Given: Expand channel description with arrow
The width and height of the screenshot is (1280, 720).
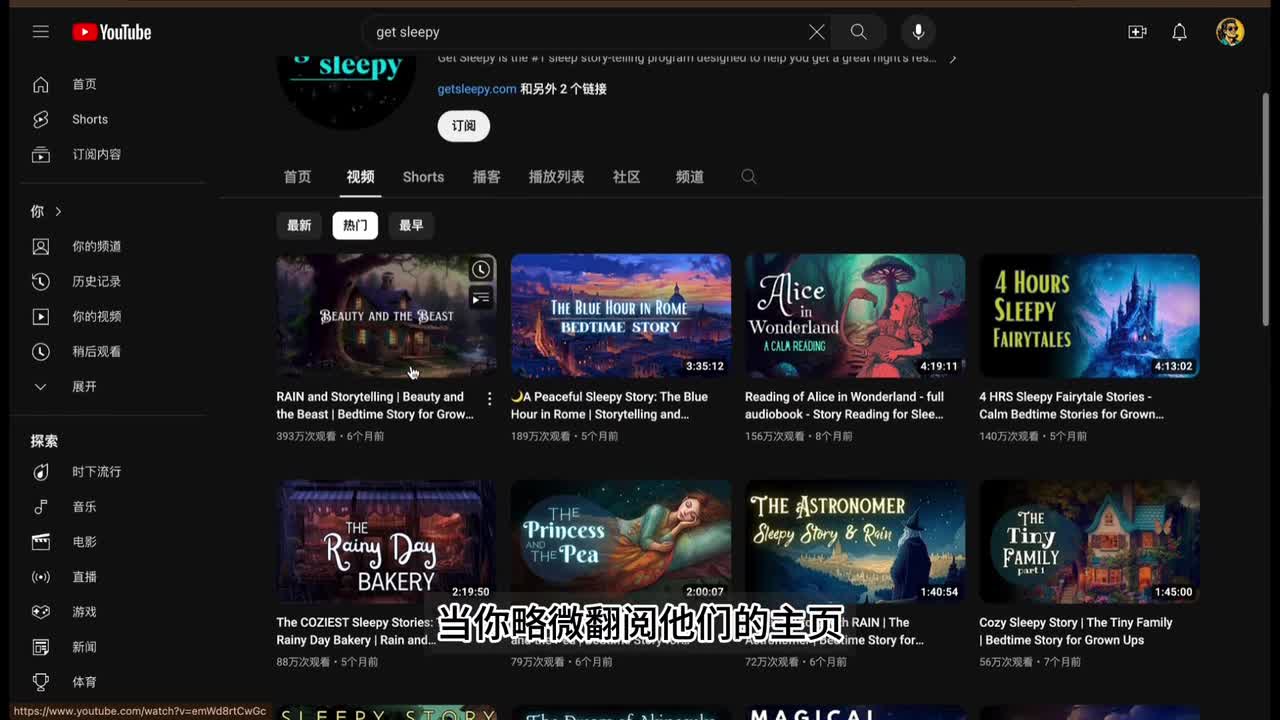Looking at the screenshot, I should click(x=952, y=59).
